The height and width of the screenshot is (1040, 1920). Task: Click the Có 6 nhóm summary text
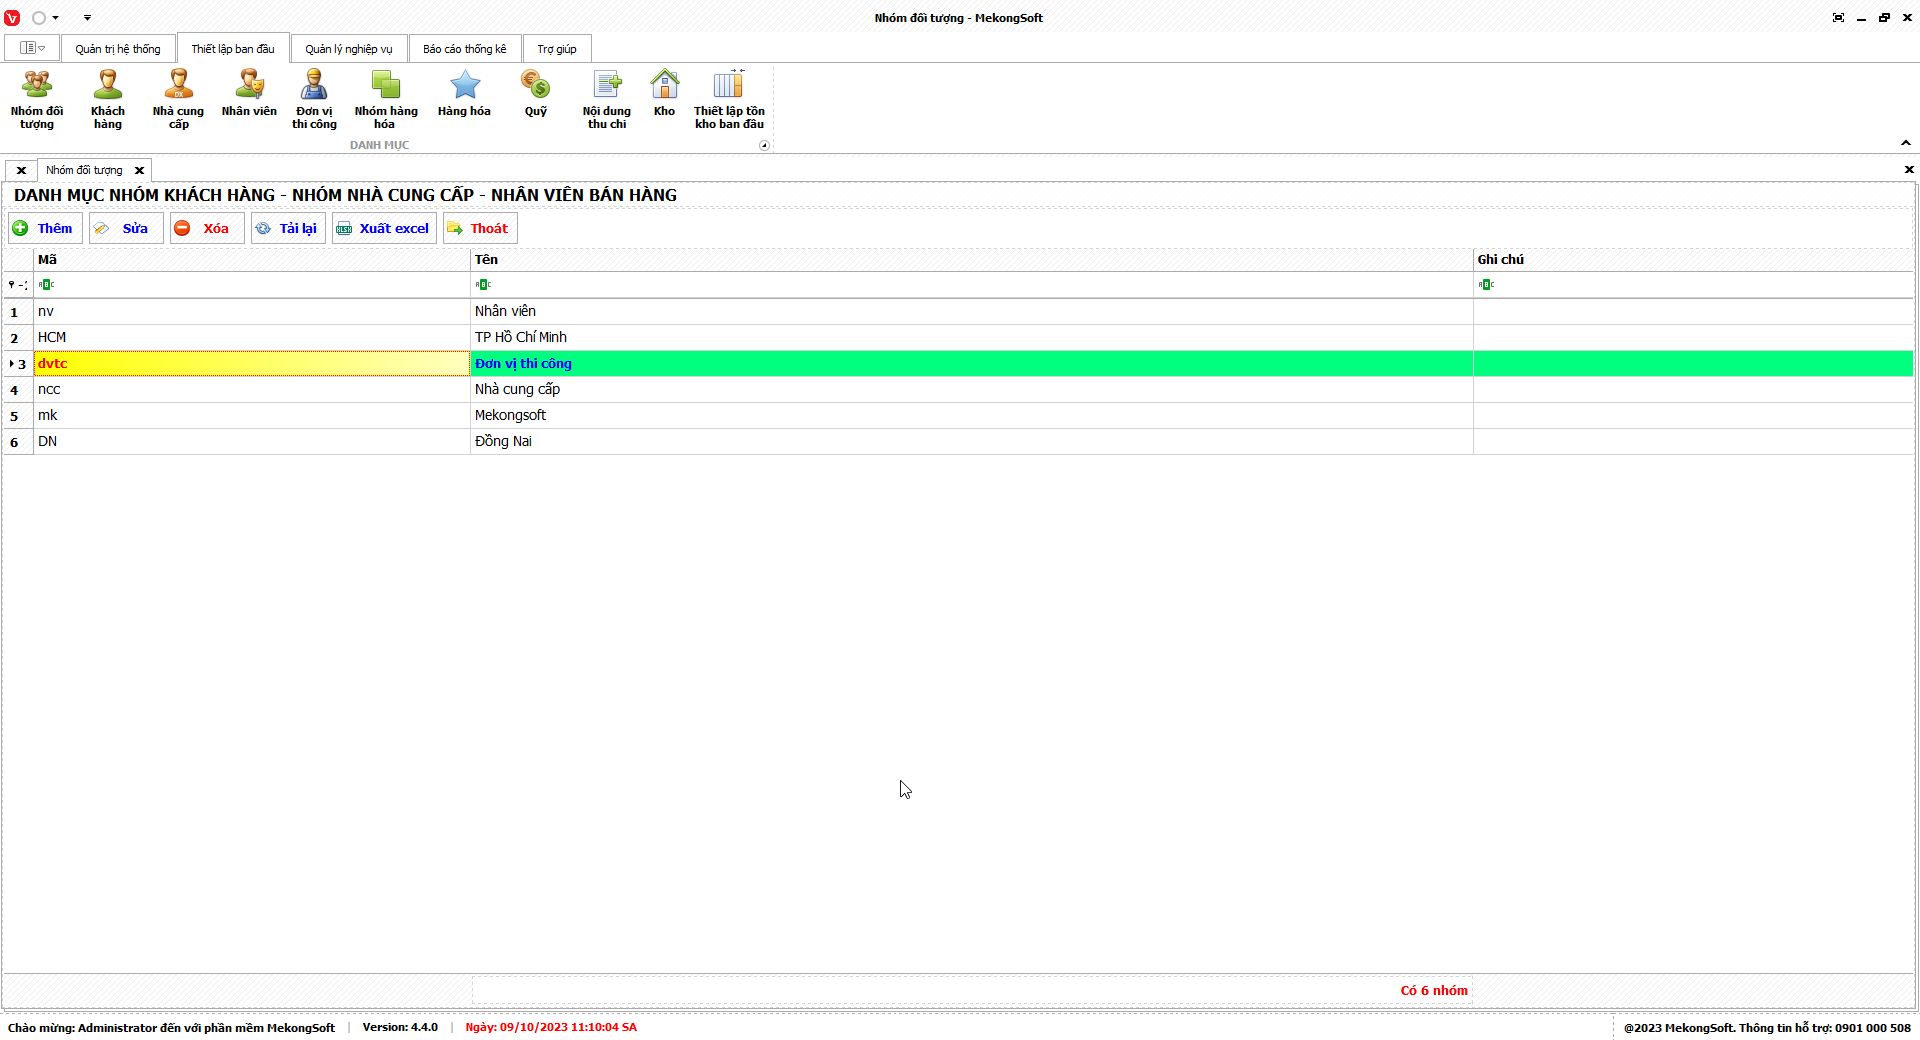[1434, 991]
